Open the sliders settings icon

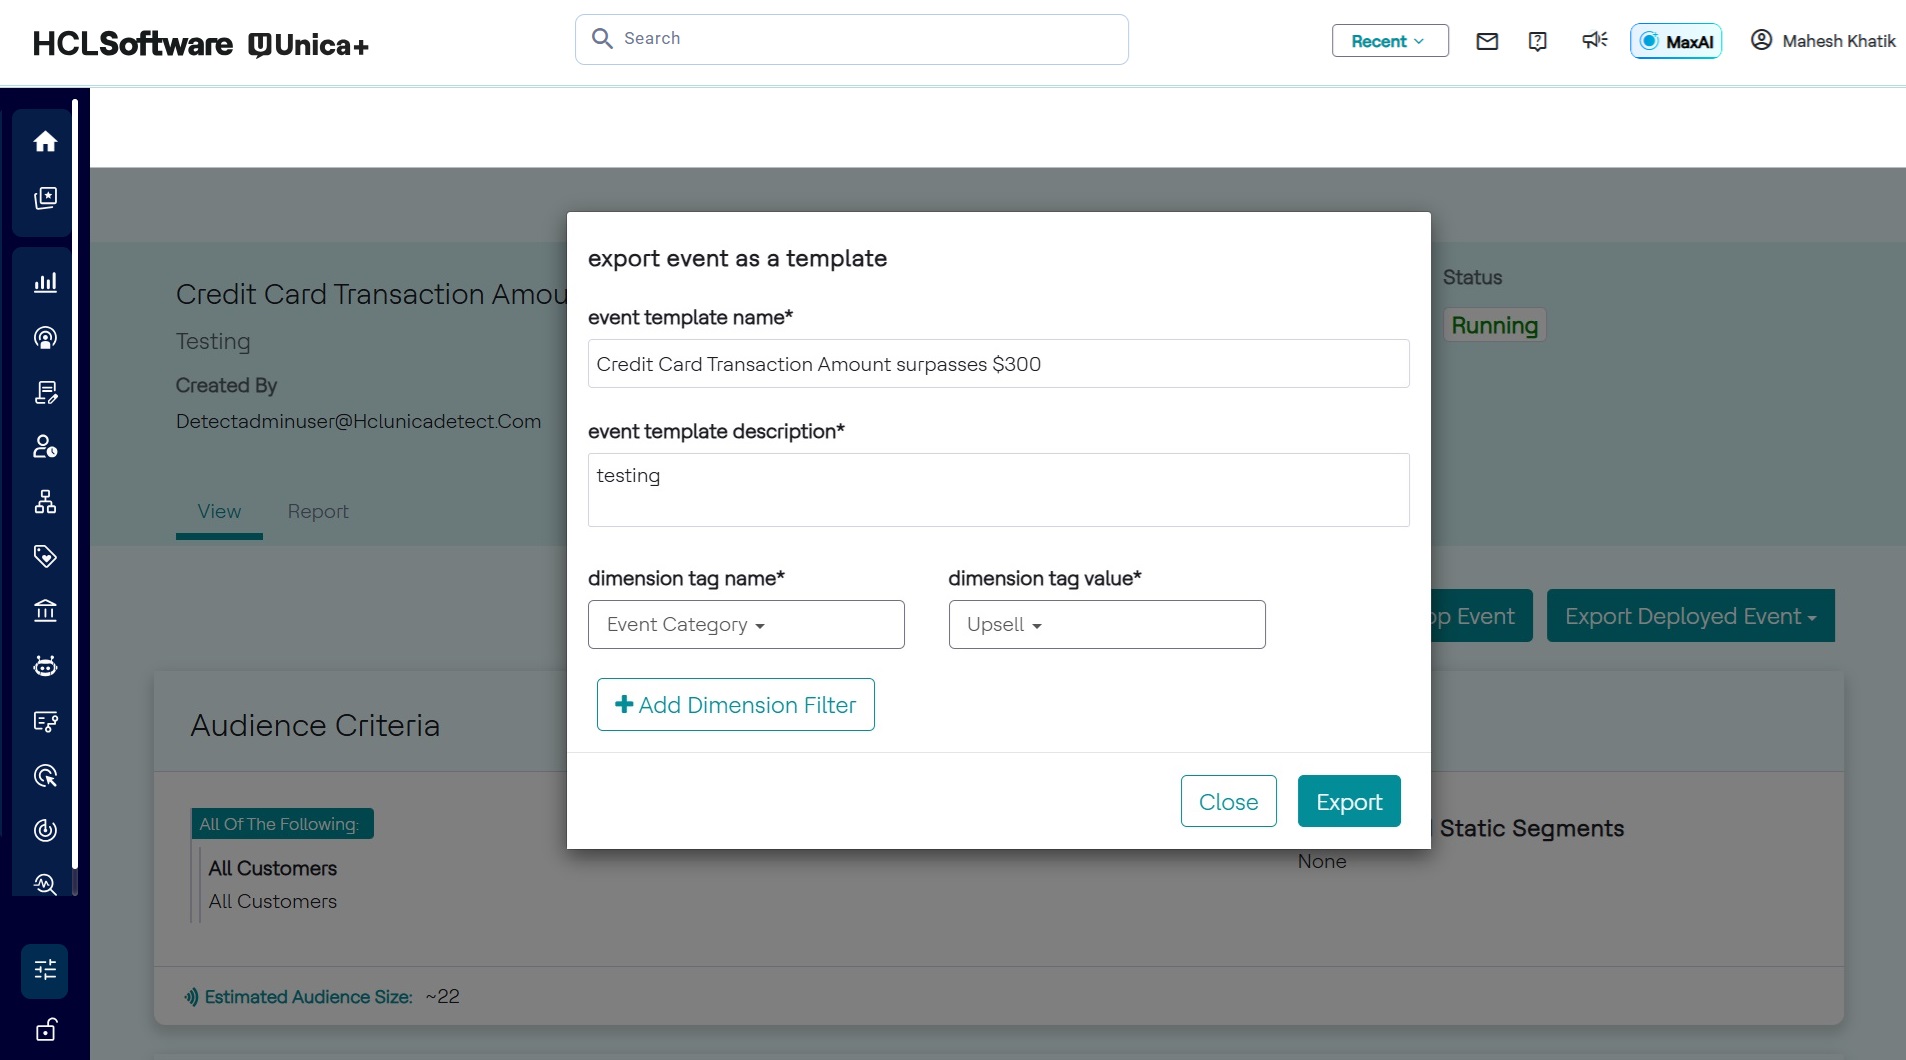[x=45, y=970]
